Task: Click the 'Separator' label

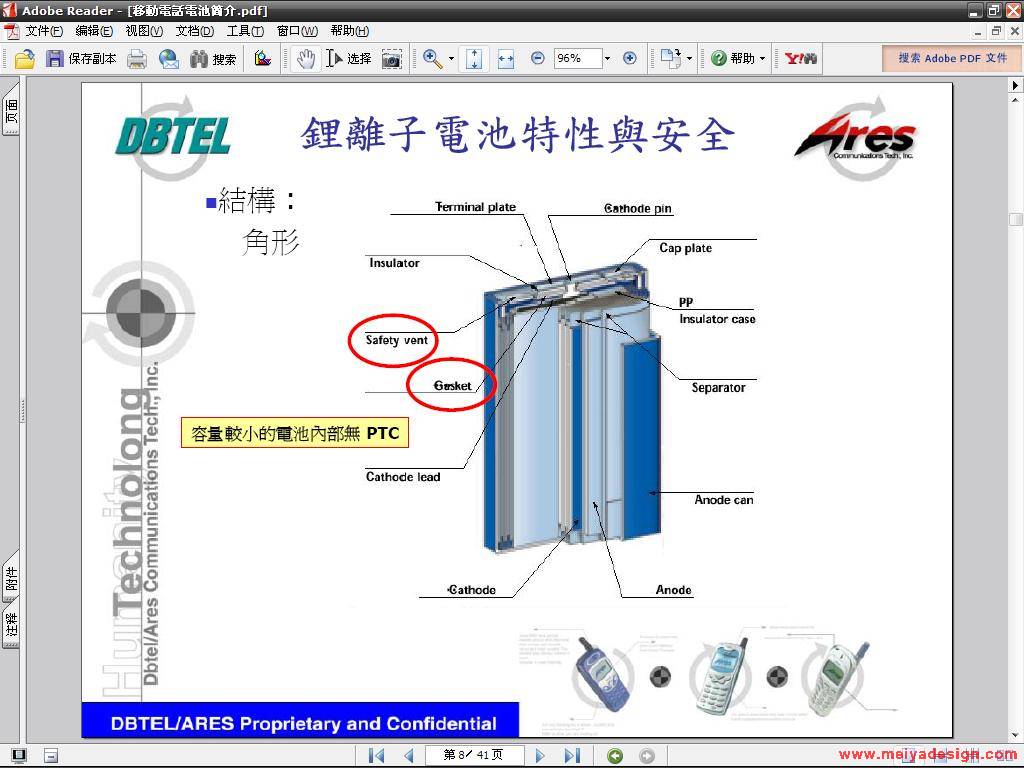Action: [x=718, y=387]
